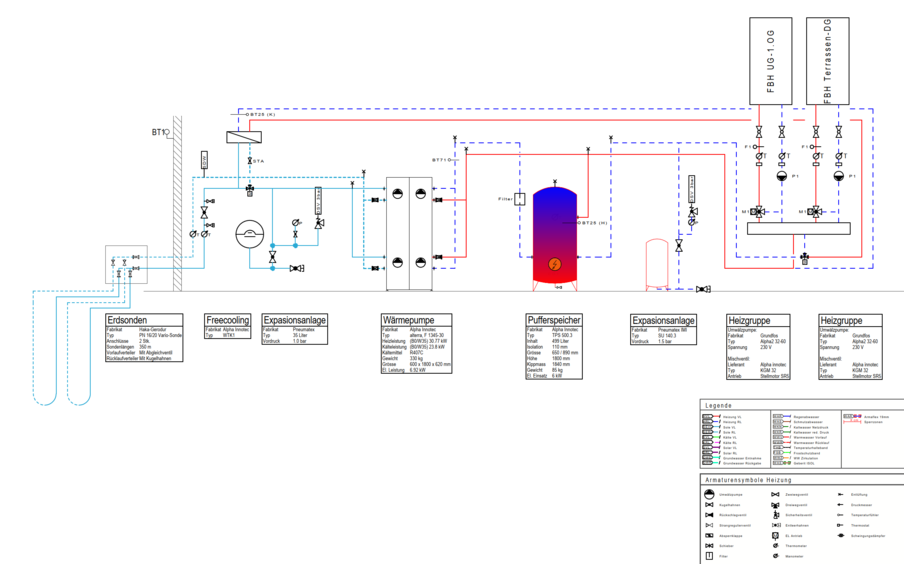This screenshot has height=564, width=904.
Task: Select the Rückschlagventil legend symbol
Action: tap(709, 515)
